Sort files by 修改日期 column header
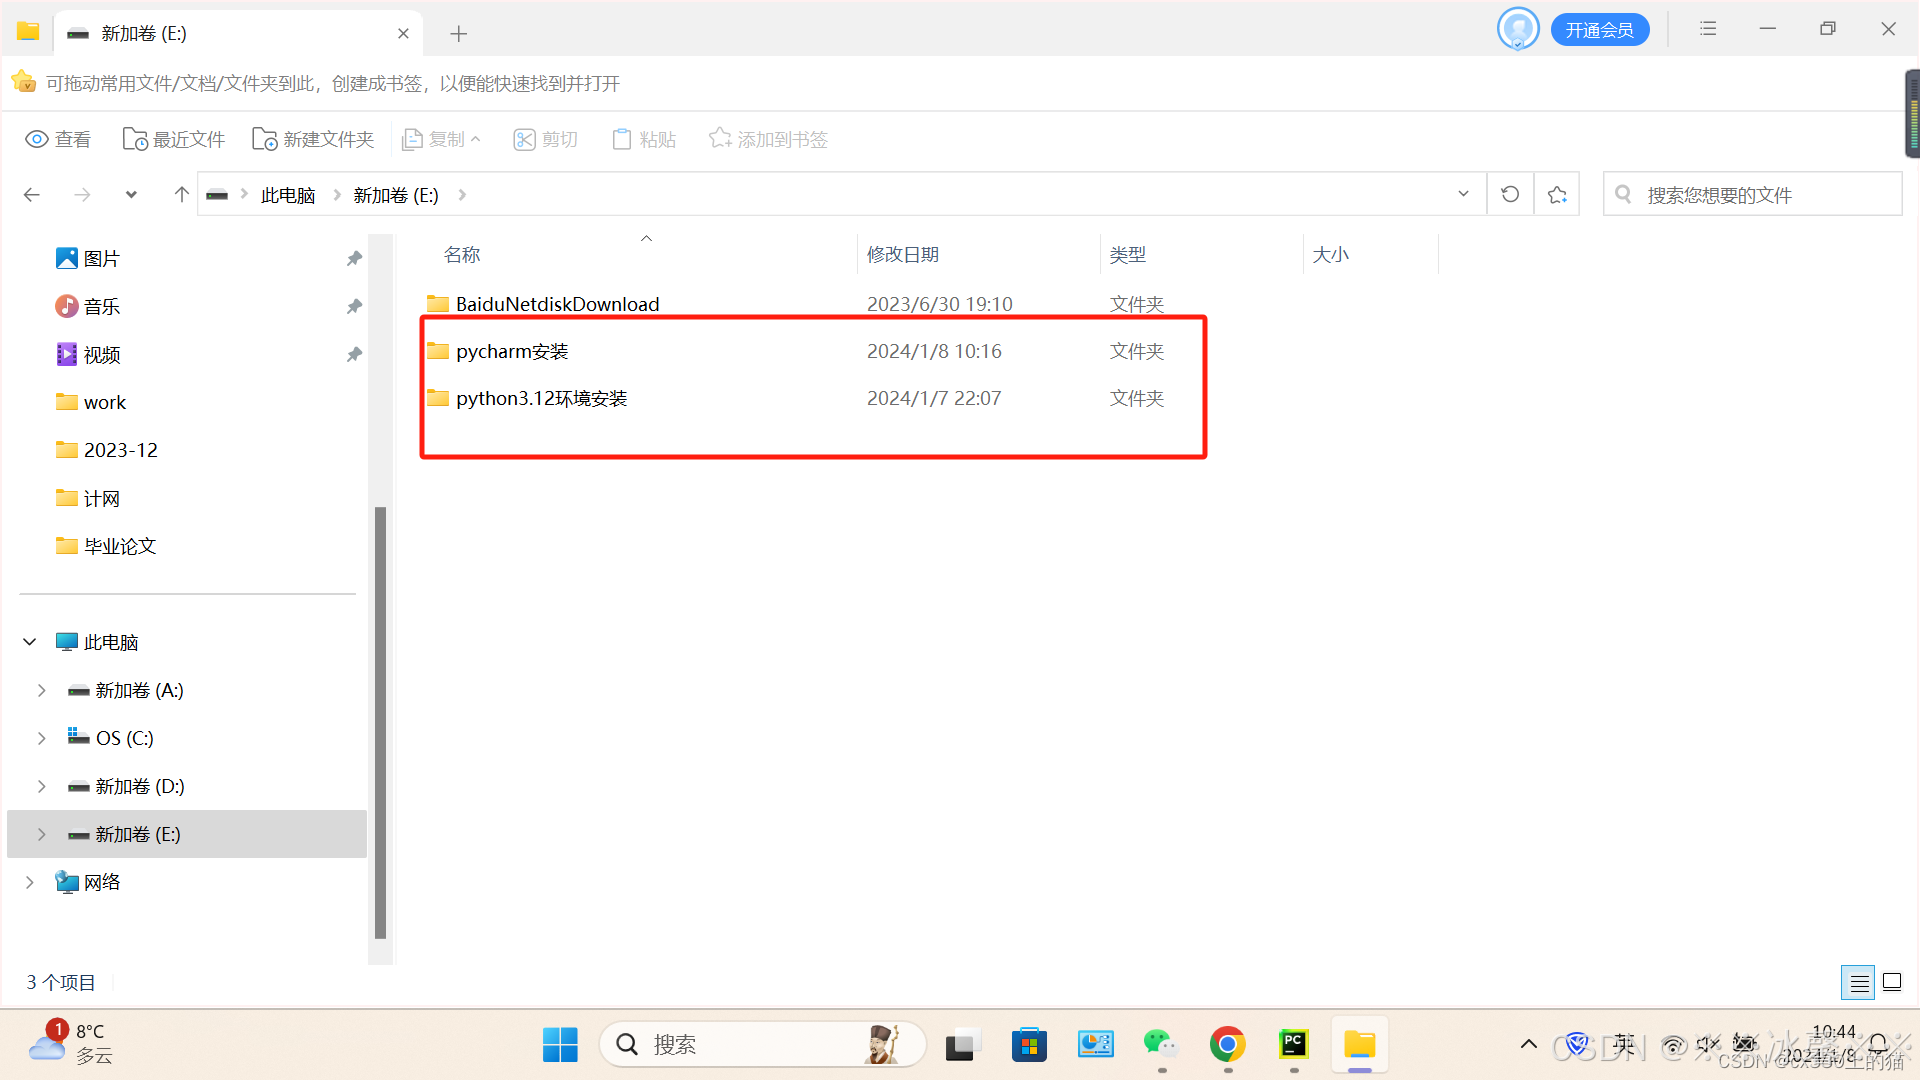Screen dimensions: 1920x1080 [903, 255]
